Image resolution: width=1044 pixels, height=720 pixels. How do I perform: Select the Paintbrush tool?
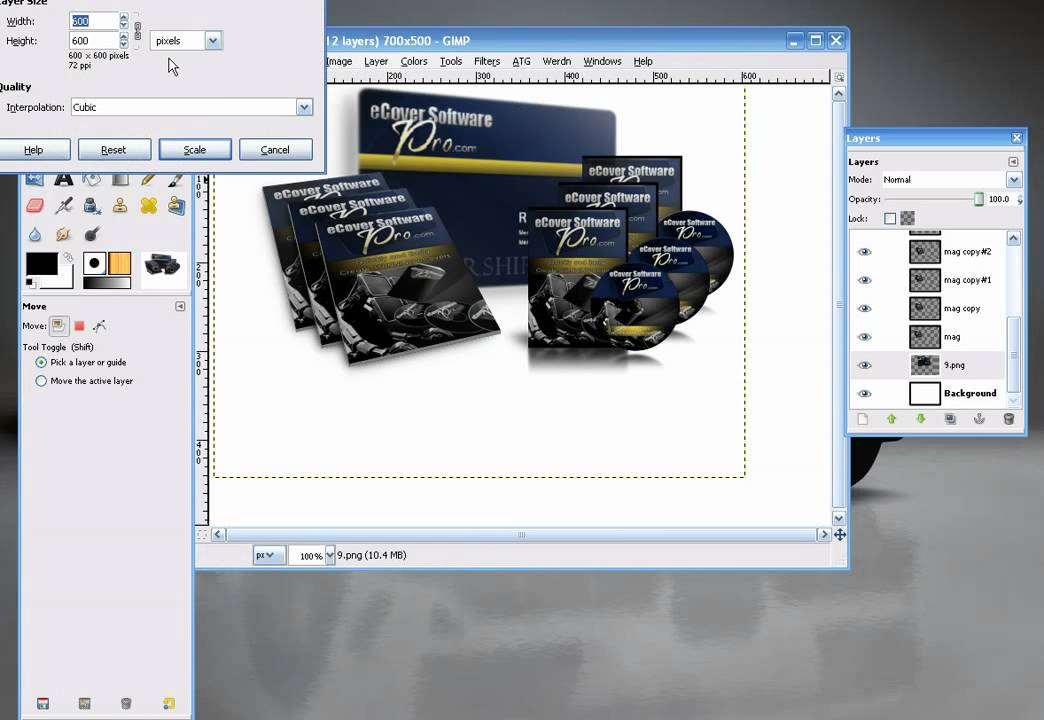click(176, 179)
